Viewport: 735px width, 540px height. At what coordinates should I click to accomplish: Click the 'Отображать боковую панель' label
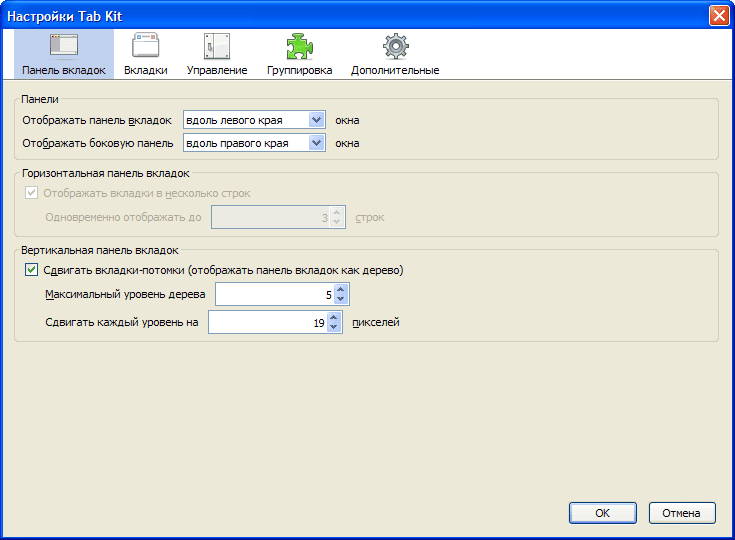98,143
